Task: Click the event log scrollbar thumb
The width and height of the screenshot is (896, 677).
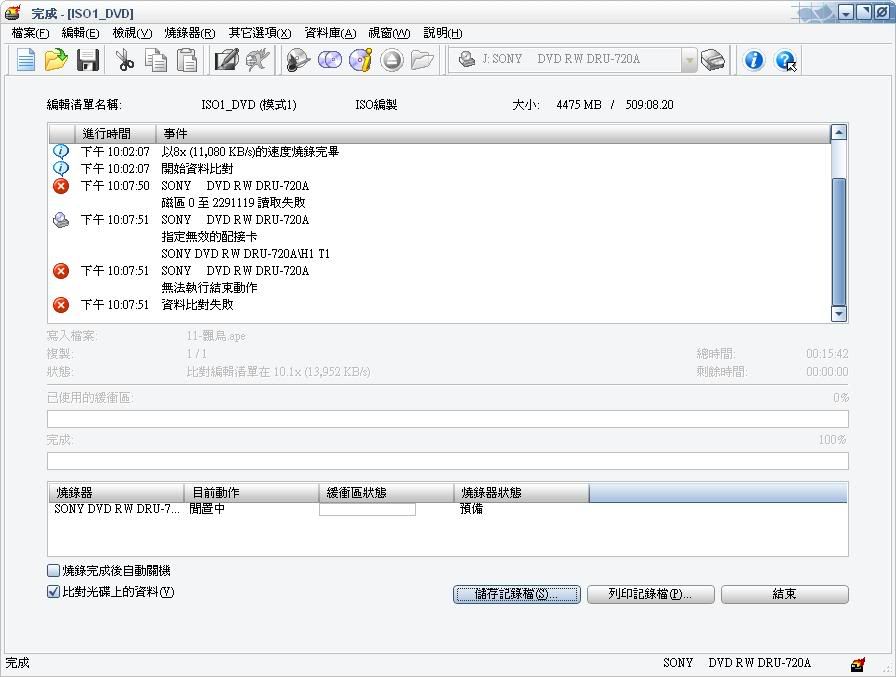Action: [x=839, y=242]
